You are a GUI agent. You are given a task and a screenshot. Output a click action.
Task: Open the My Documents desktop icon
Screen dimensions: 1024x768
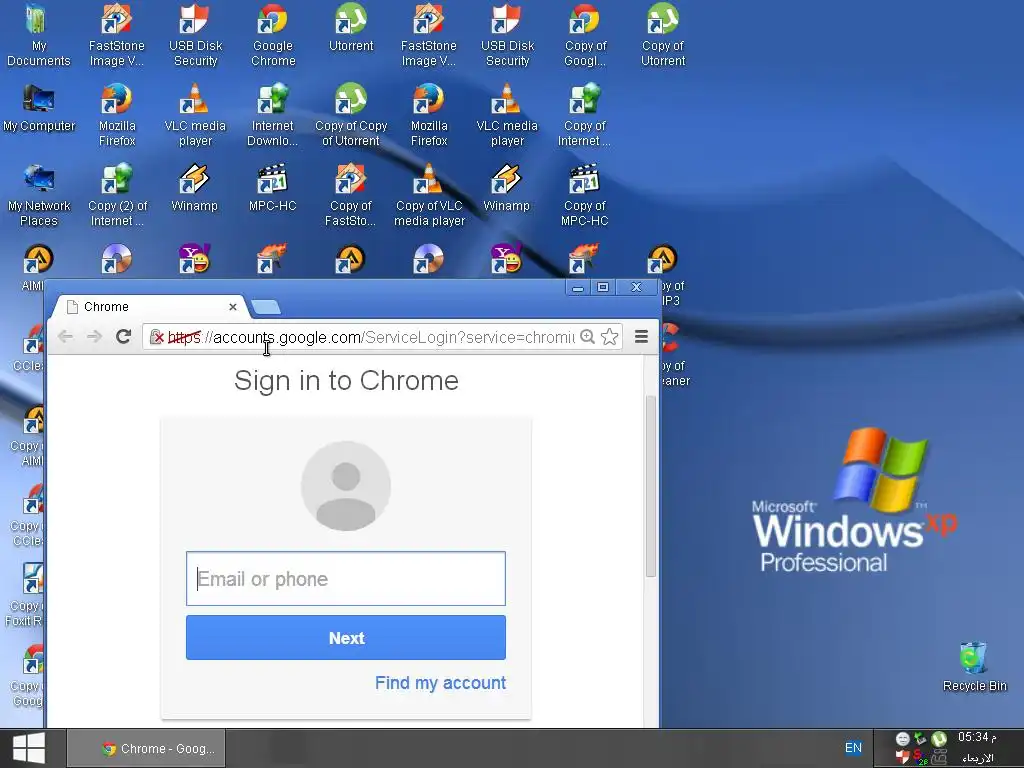38,36
